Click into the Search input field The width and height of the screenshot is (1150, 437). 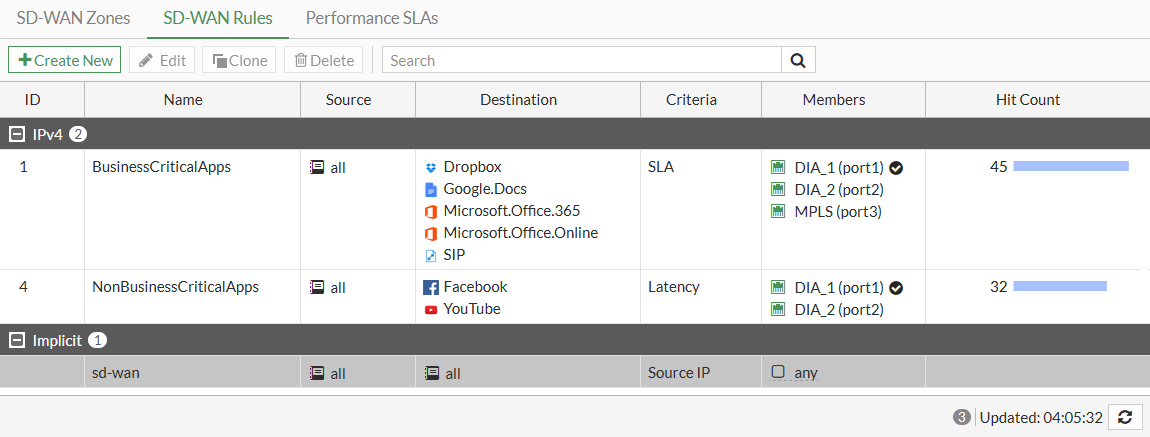coord(581,60)
